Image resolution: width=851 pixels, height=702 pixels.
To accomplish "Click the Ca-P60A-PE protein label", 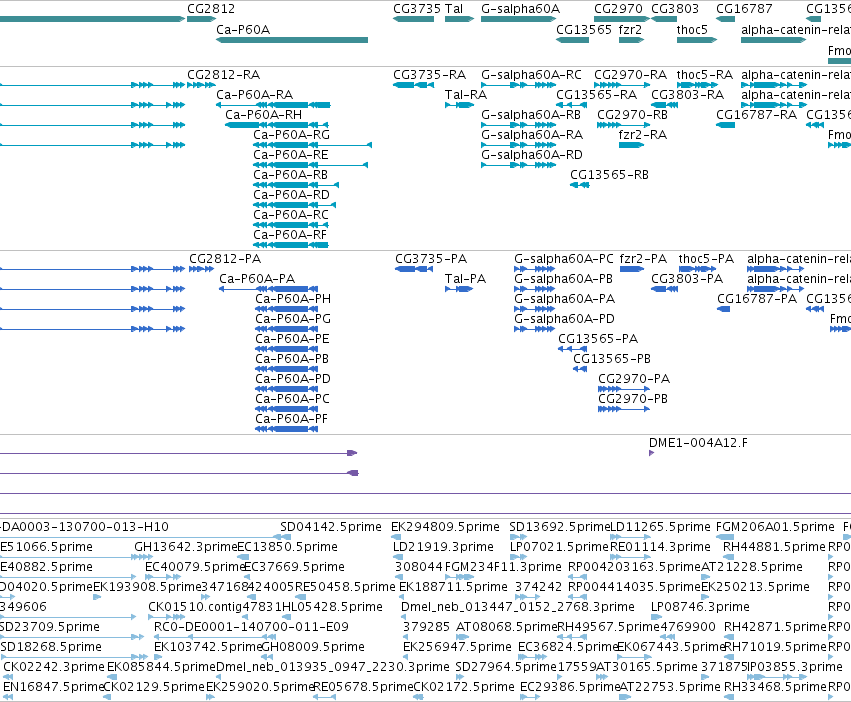I will 293,339.
